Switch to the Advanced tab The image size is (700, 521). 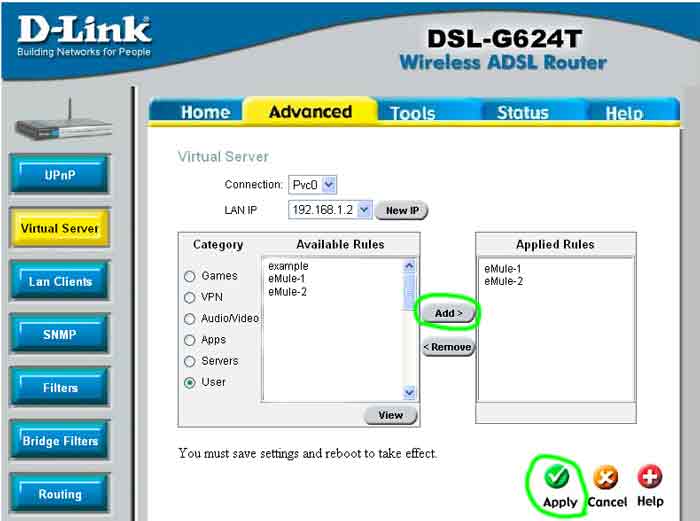311,111
